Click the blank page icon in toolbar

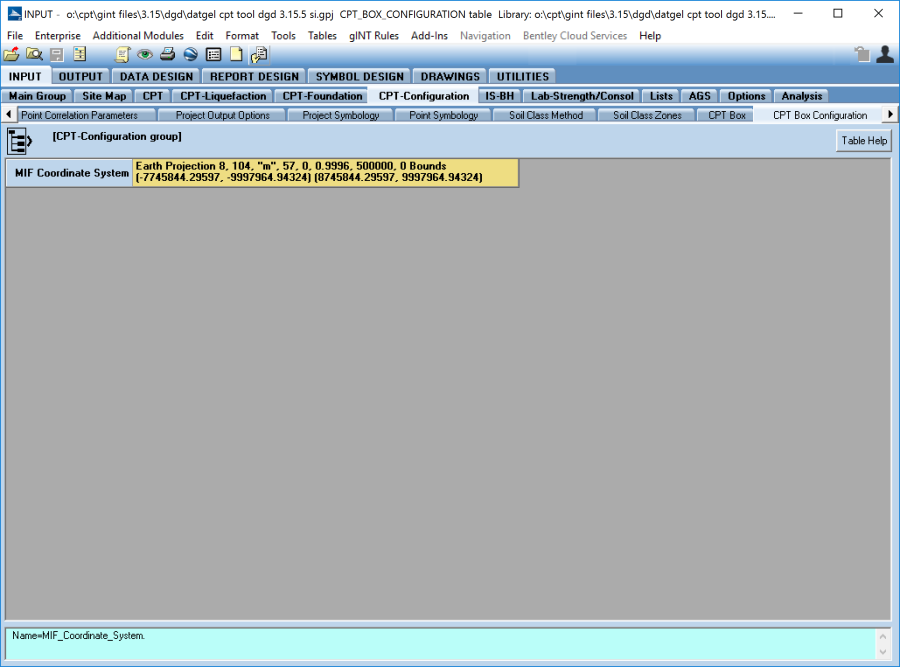click(236, 55)
